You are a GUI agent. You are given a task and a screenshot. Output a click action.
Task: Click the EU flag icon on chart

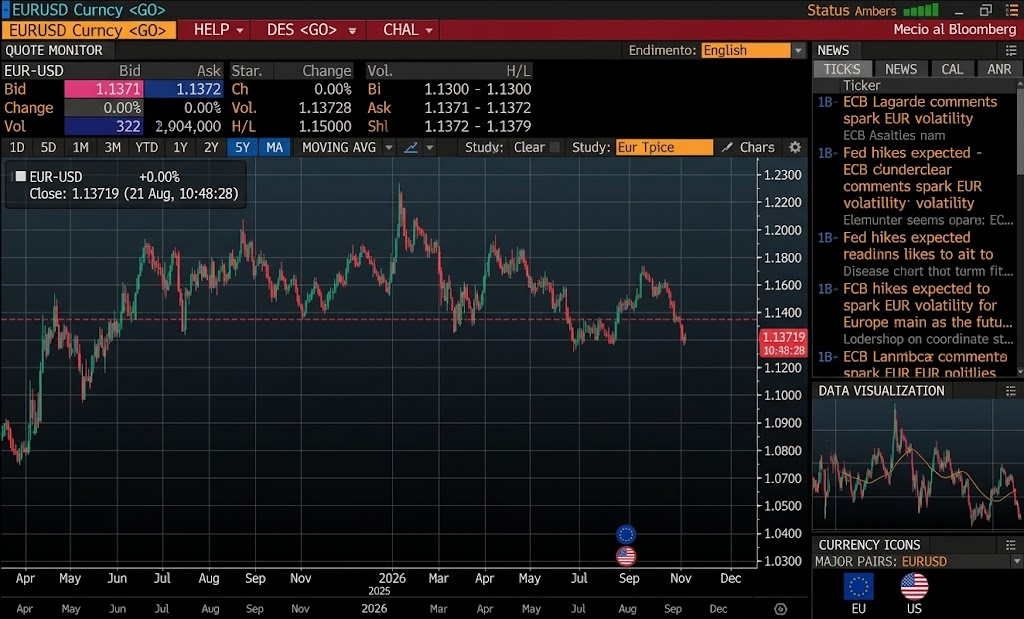(626, 534)
